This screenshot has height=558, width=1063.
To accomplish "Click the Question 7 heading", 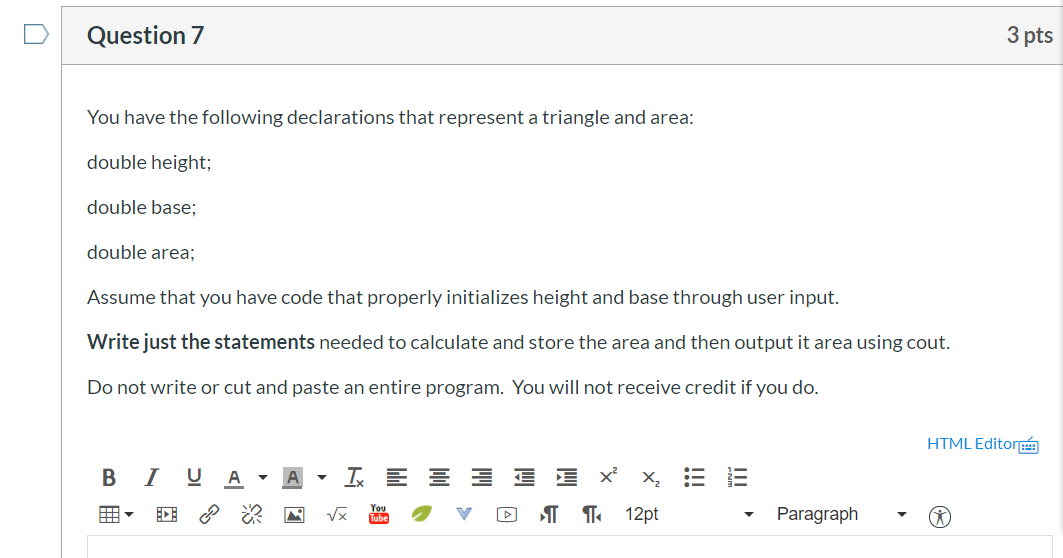I will pyautogui.click(x=145, y=35).
